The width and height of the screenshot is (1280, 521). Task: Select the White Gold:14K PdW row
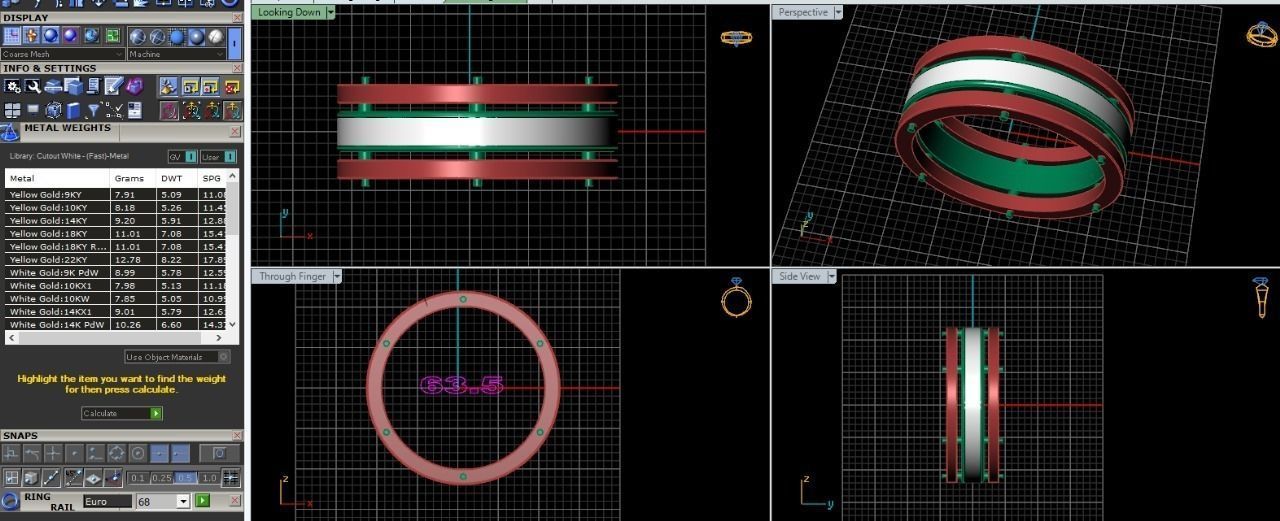click(x=116, y=324)
